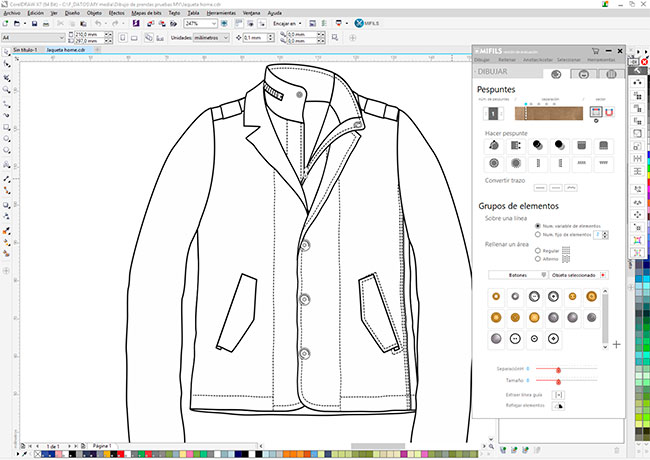Image resolution: width=650 pixels, height=460 pixels.
Task: Select 'Num. fijo de elementos' radio option
Action: (539, 234)
